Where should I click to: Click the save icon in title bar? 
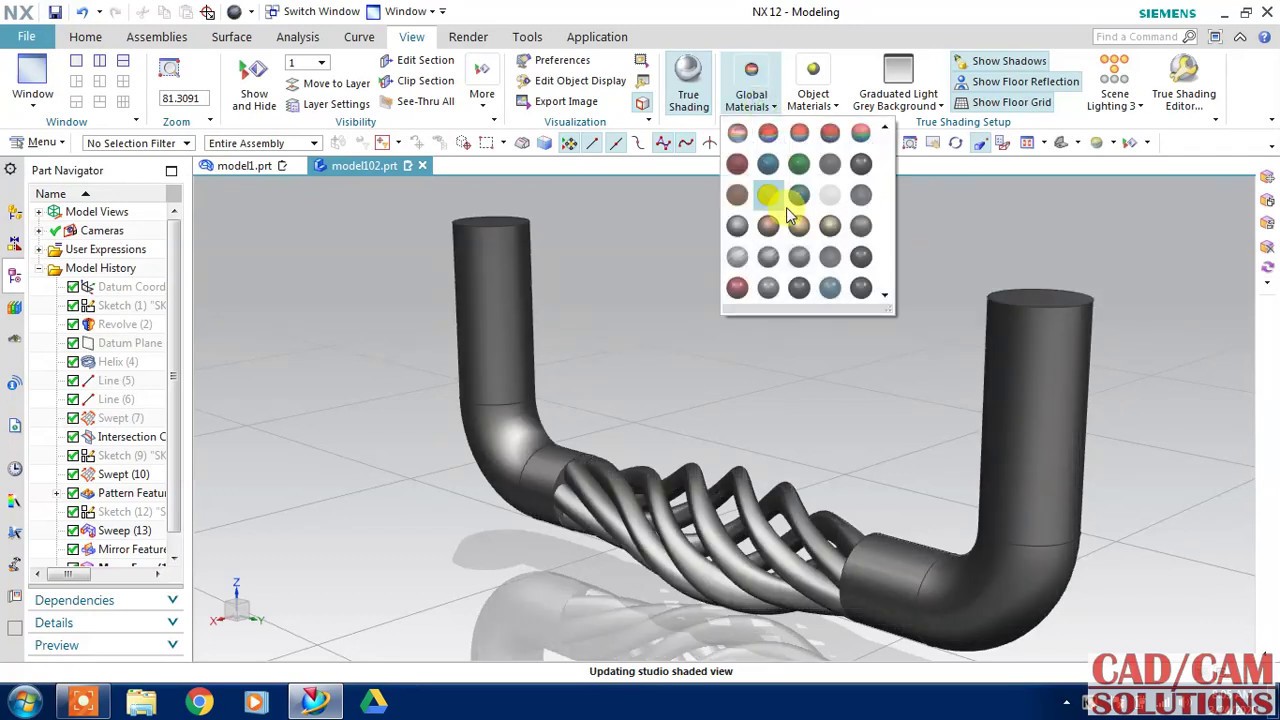[55, 12]
